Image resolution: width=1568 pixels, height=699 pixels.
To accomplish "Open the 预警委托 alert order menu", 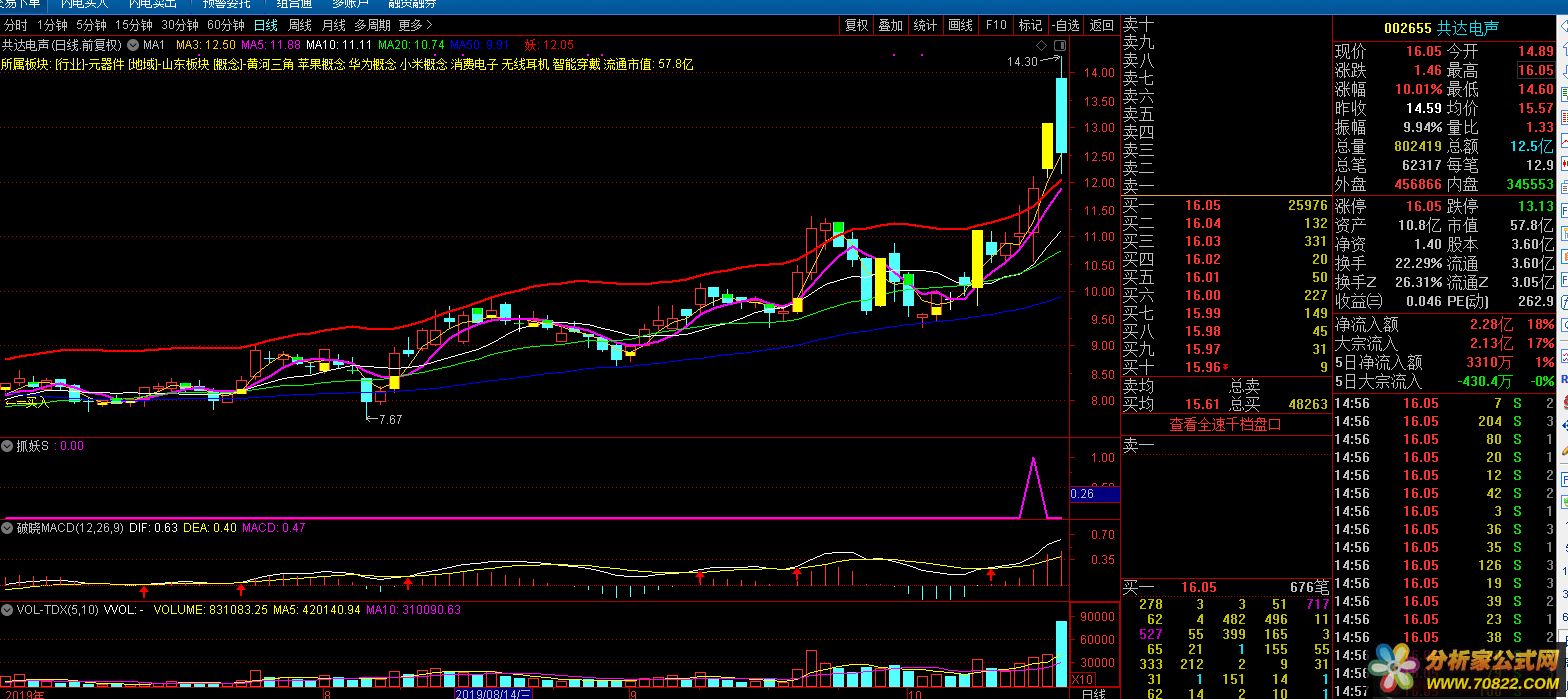I will 228,4.
